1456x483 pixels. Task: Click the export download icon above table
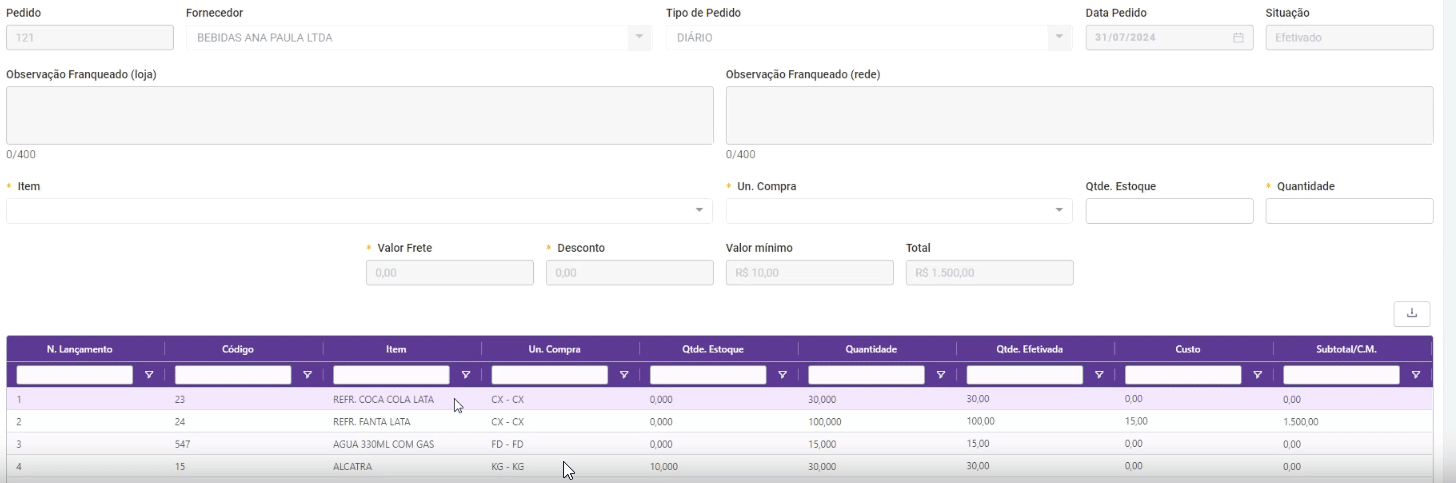coord(1412,313)
